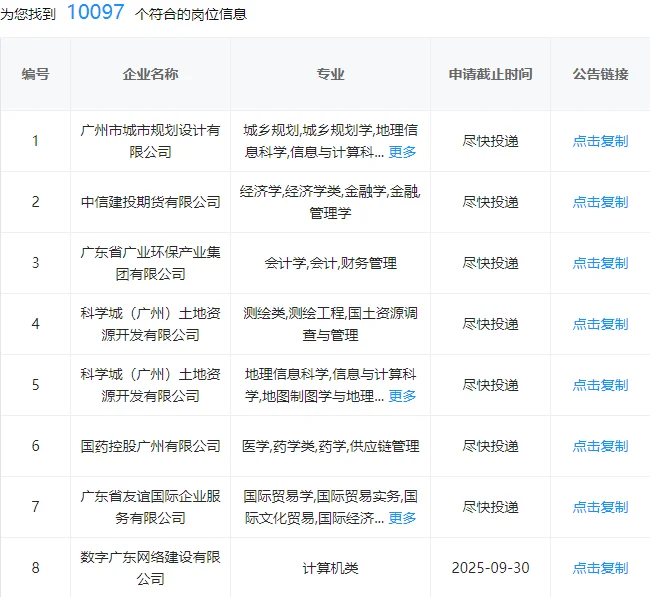The height and width of the screenshot is (597, 650).
Task: Click the 申请截止时间 column header
Action: pos(490,74)
